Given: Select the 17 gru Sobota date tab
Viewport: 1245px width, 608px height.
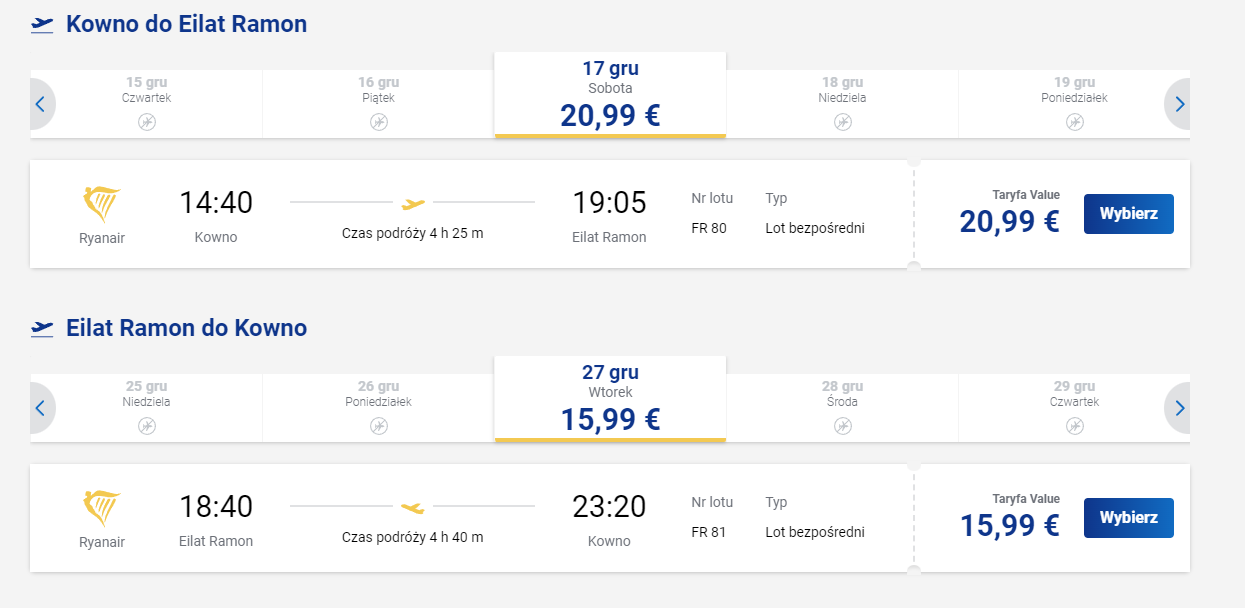Looking at the screenshot, I should pos(610,95).
